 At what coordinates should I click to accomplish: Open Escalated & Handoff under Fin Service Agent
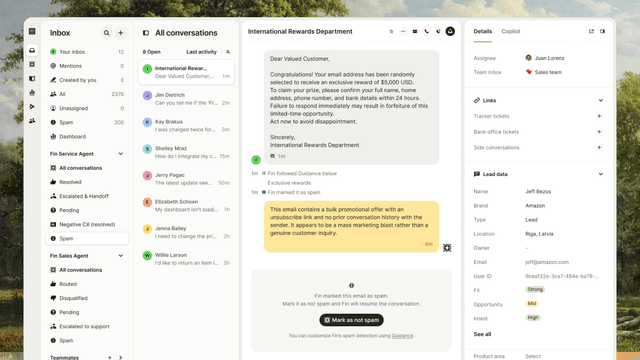point(87,196)
